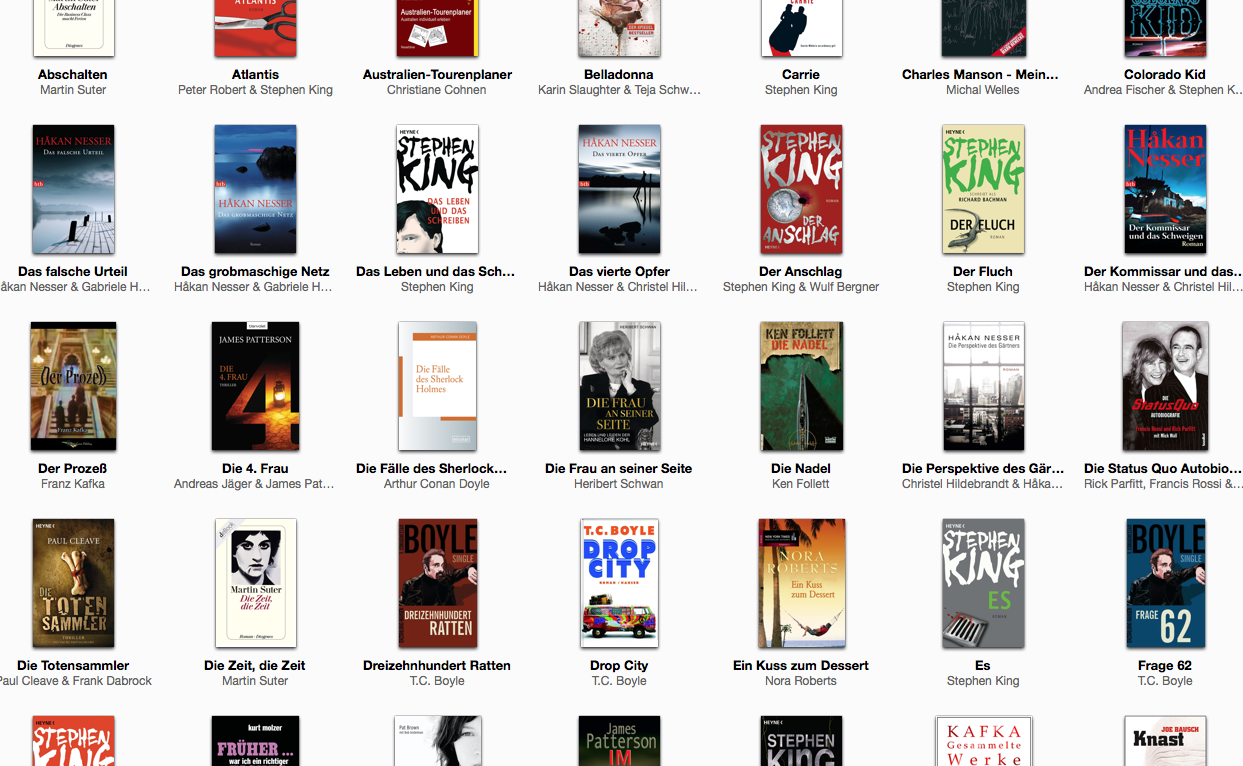1243x766 pixels.
Task: Open the Die Nadel book cover
Action: 801,386
